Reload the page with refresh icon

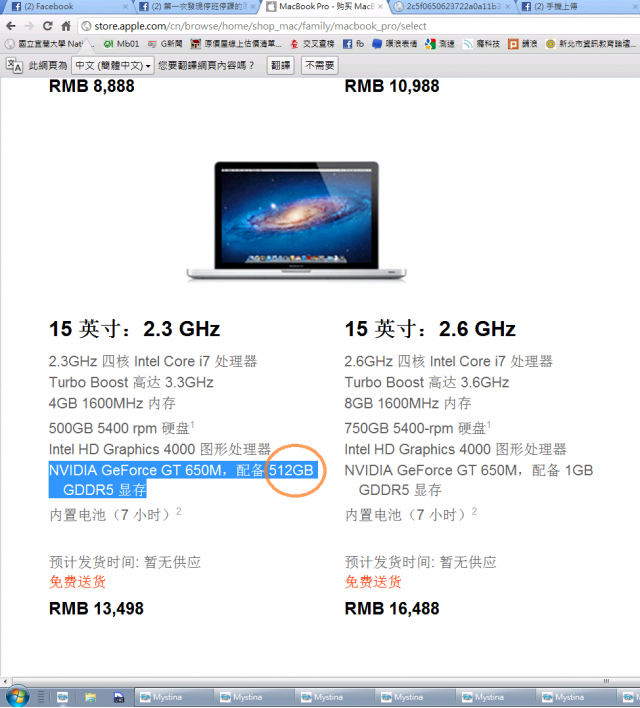pyautogui.click(x=48, y=26)
